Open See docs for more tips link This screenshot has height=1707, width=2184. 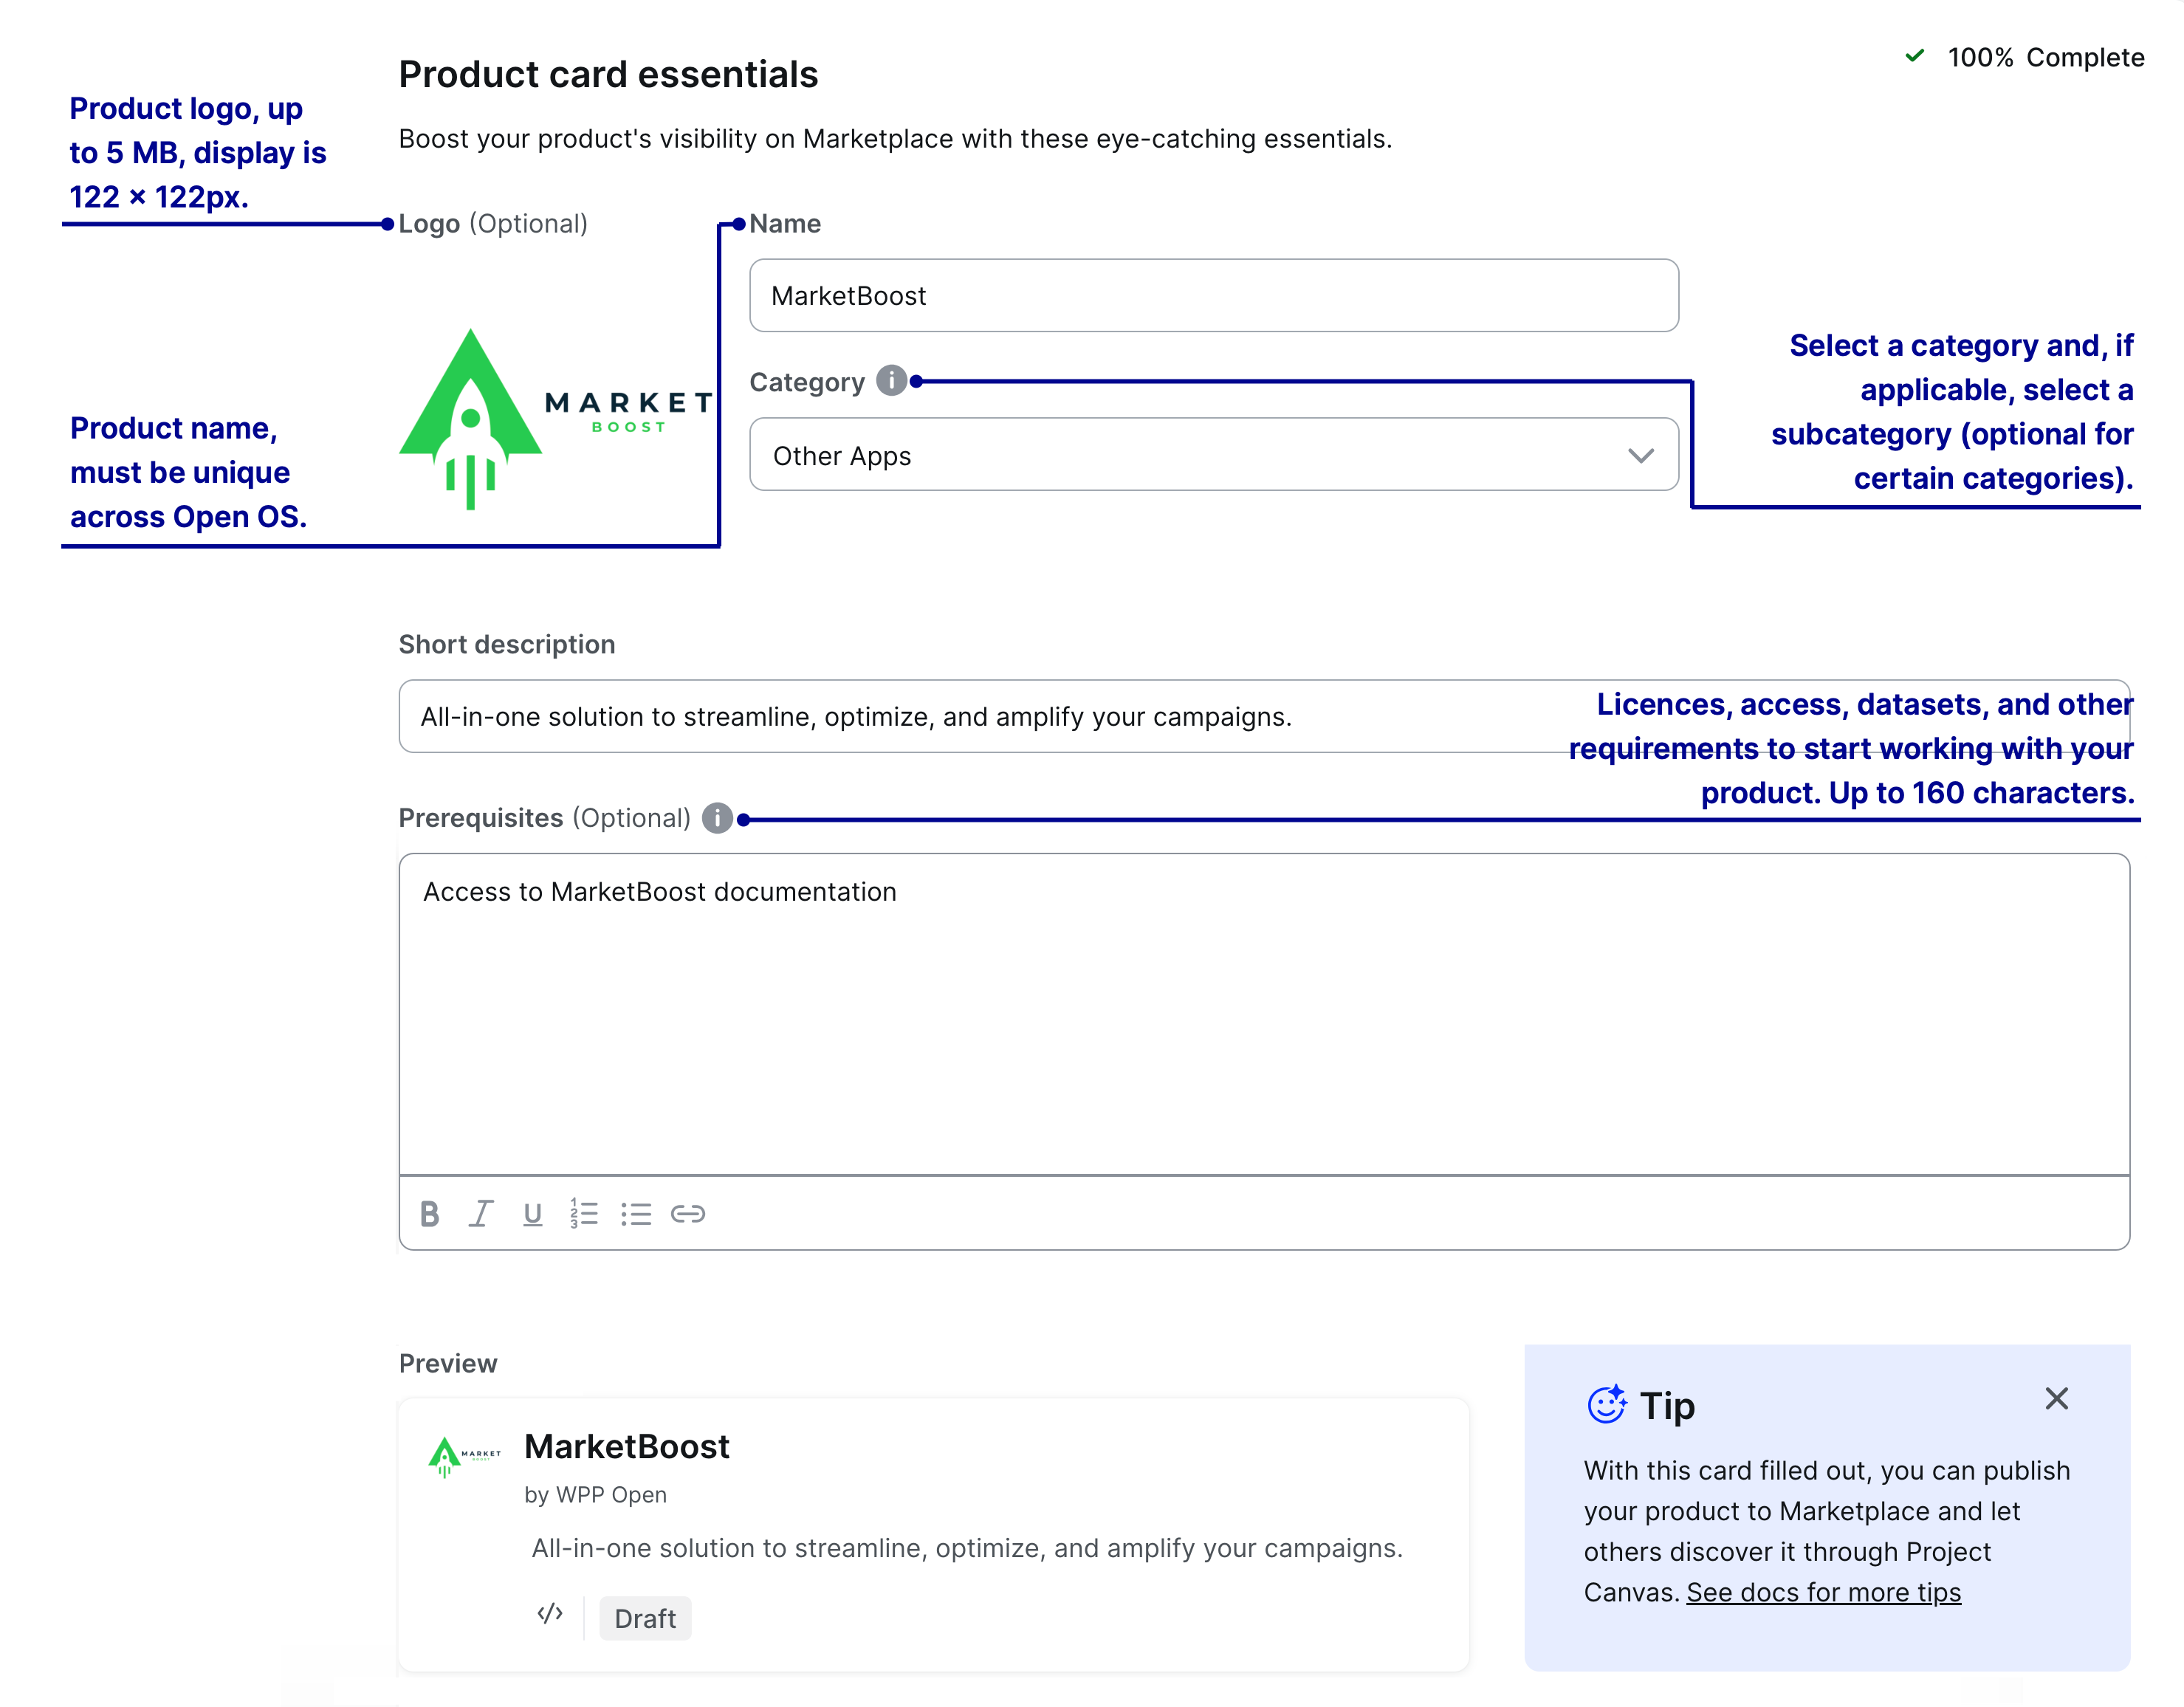point(1823,1592)
